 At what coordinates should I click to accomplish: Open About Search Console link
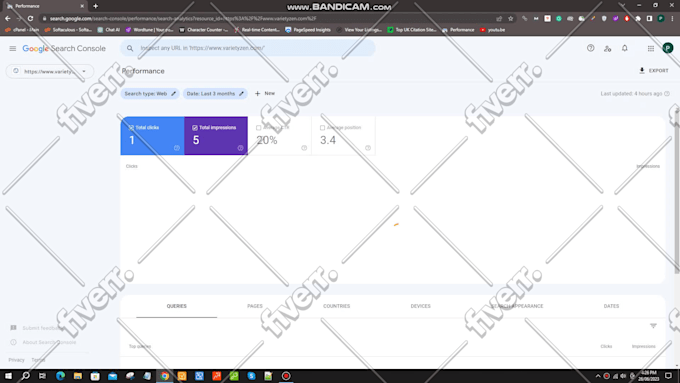coord(43,342)
